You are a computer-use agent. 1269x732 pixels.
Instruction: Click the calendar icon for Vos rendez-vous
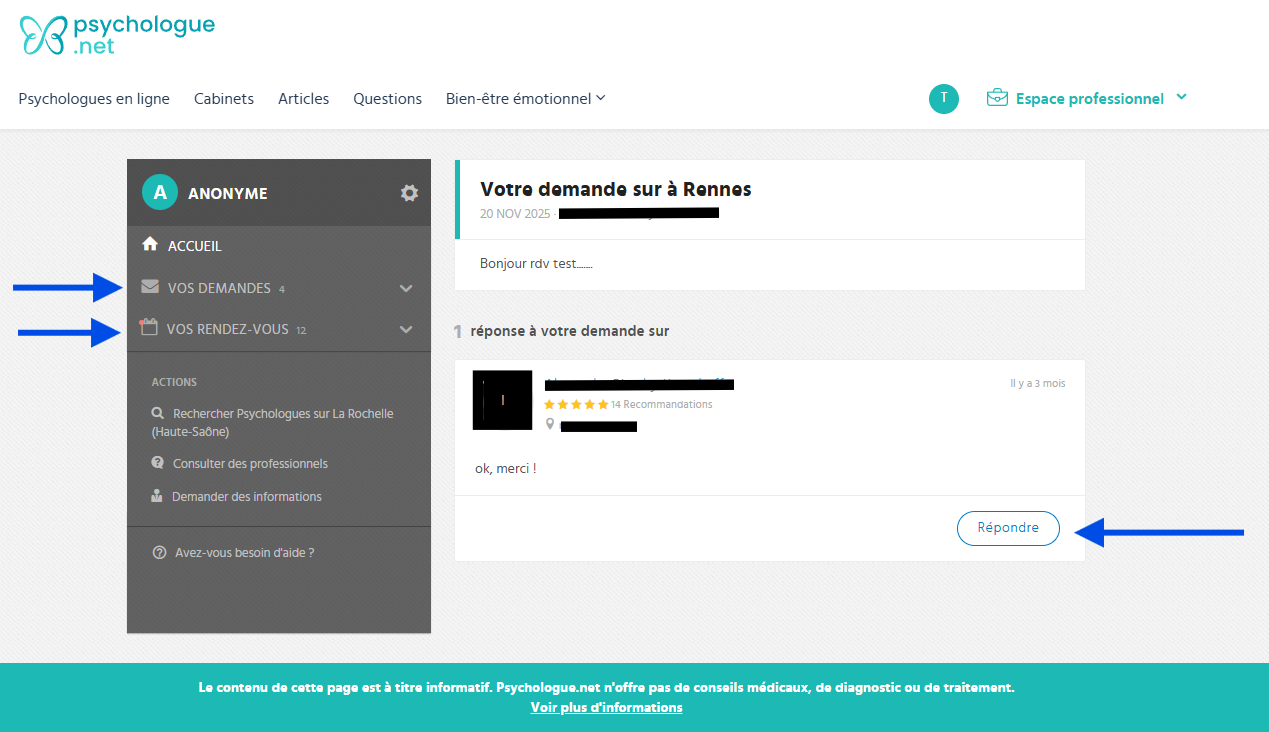(149, 328)
